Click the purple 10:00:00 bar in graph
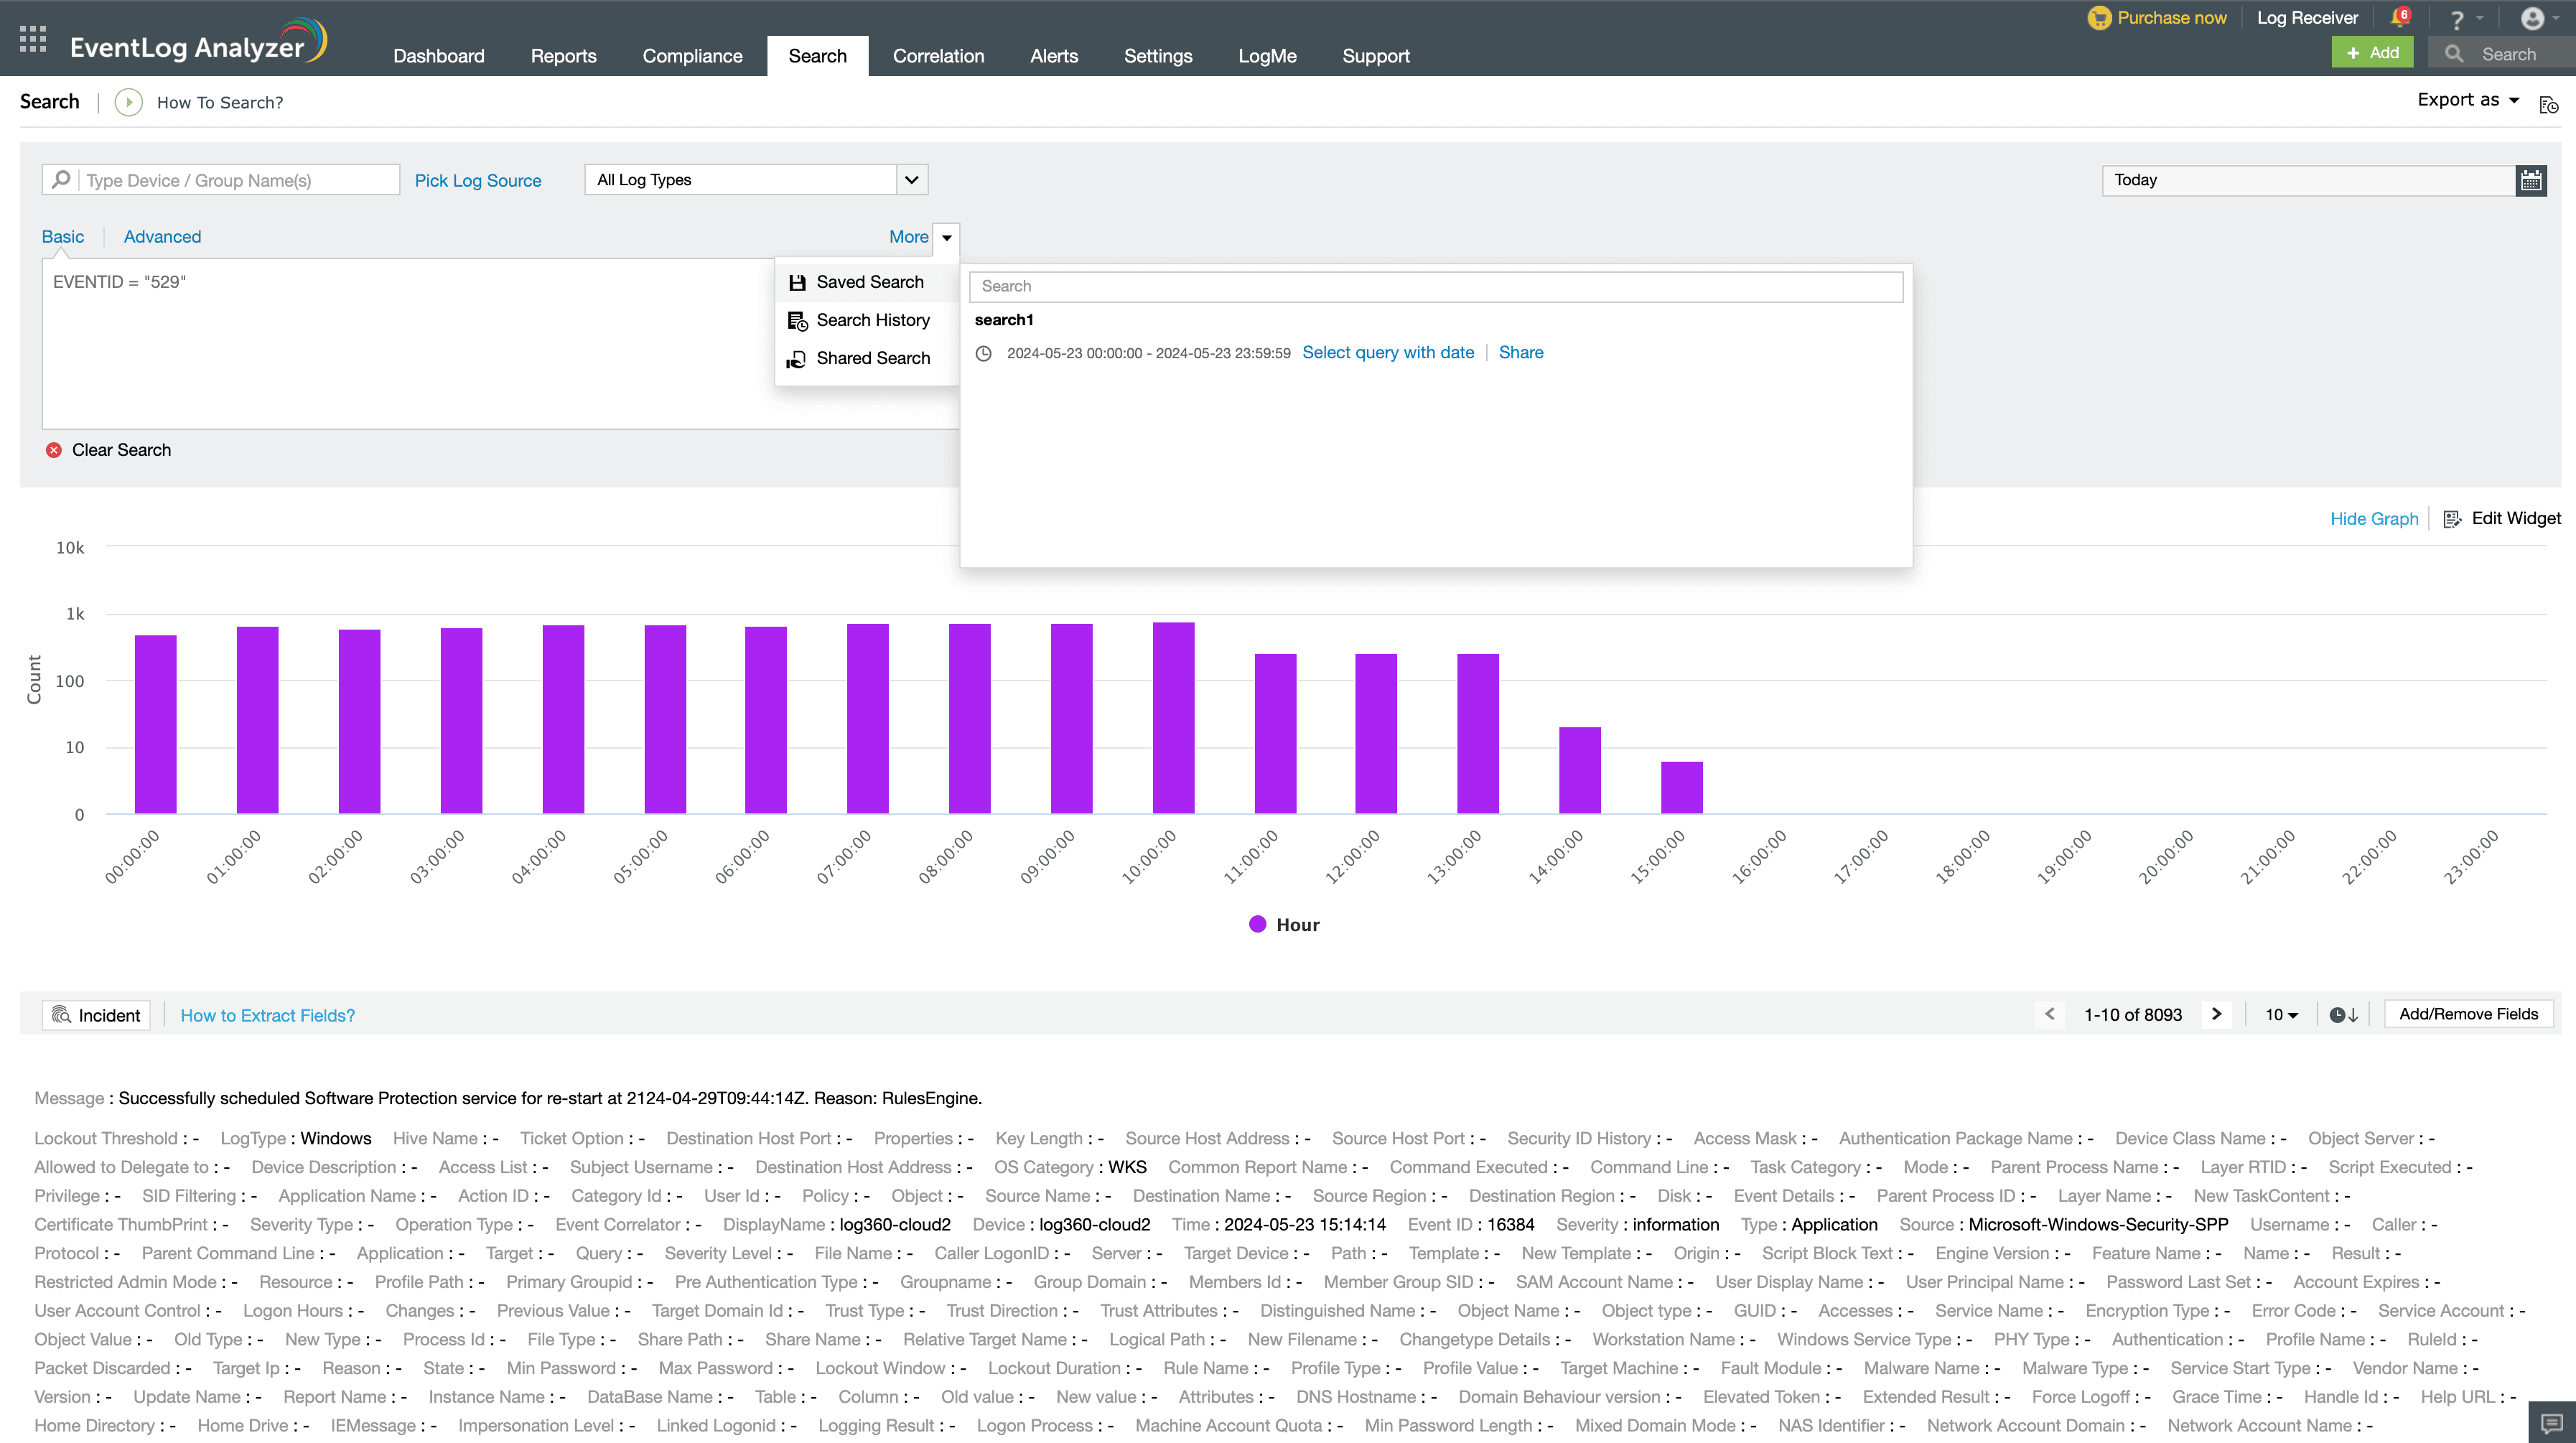Screen dimensions: 2576x1443 (1173, 718)
